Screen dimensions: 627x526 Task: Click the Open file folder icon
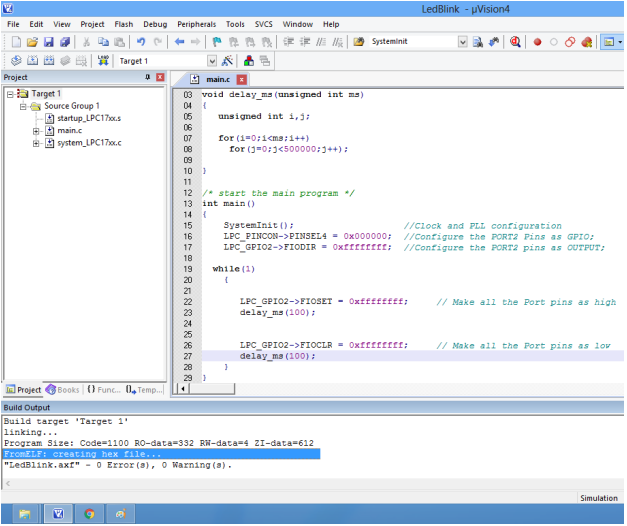click(x=33, y=42)
